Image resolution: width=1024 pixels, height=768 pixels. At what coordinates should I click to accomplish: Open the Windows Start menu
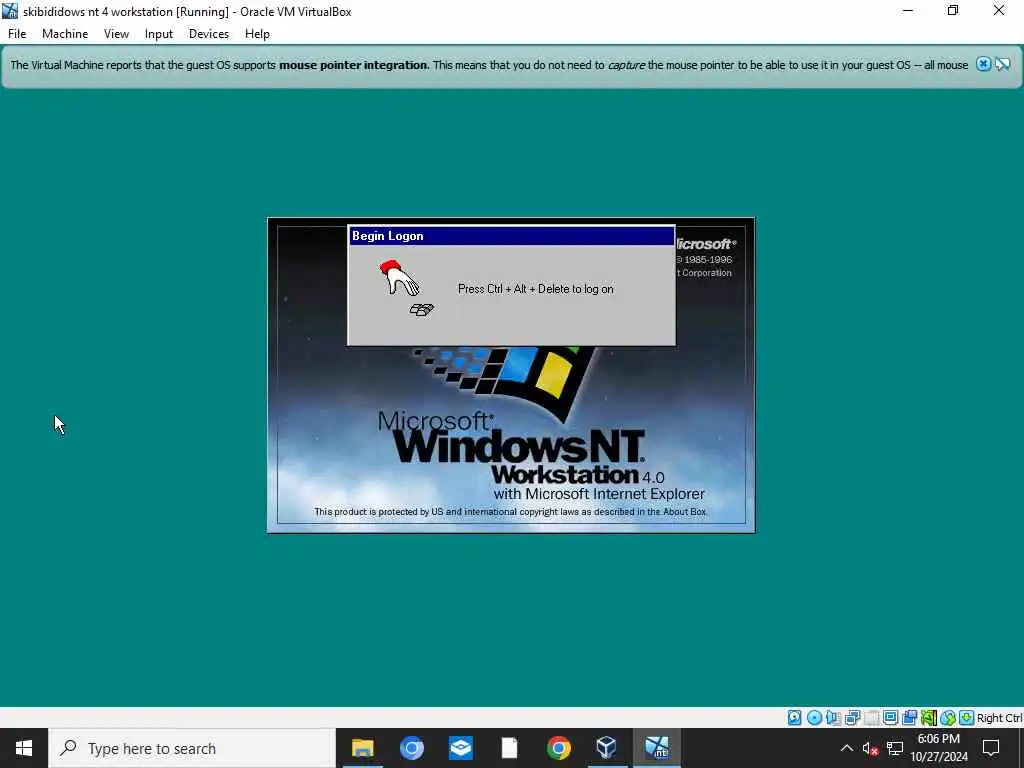[x=24, y=748]
